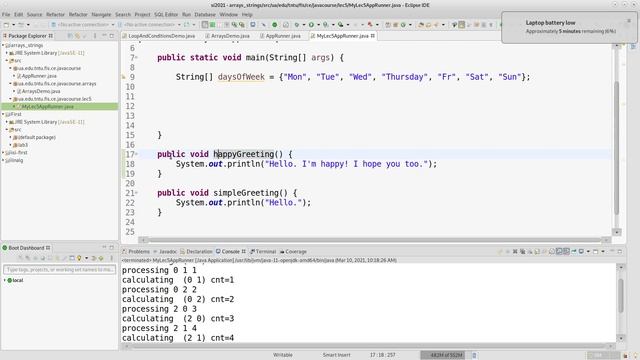This screenshot has height=360, width=640.
Task: Click the "Thursday" string literal
Action: pyautogui.click(x=404, y=77)
